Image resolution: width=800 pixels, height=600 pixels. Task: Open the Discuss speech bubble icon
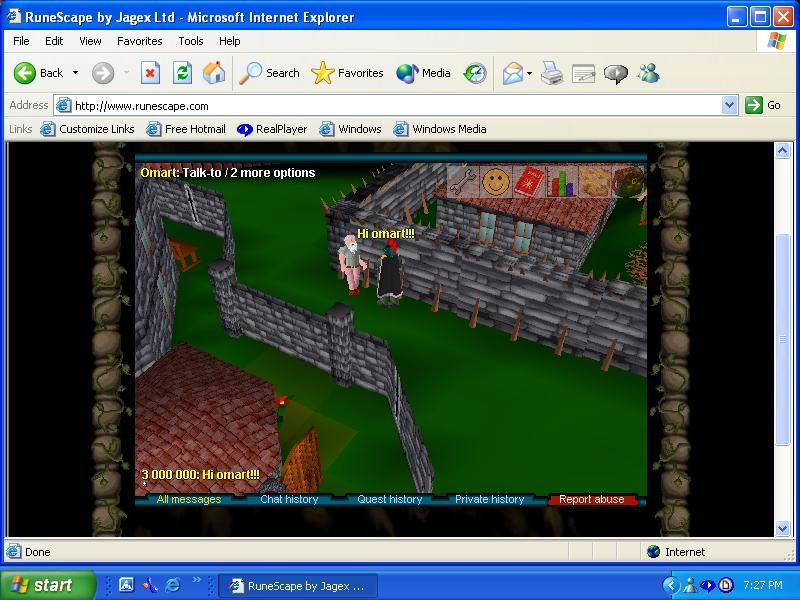click(x=615, y=73)
